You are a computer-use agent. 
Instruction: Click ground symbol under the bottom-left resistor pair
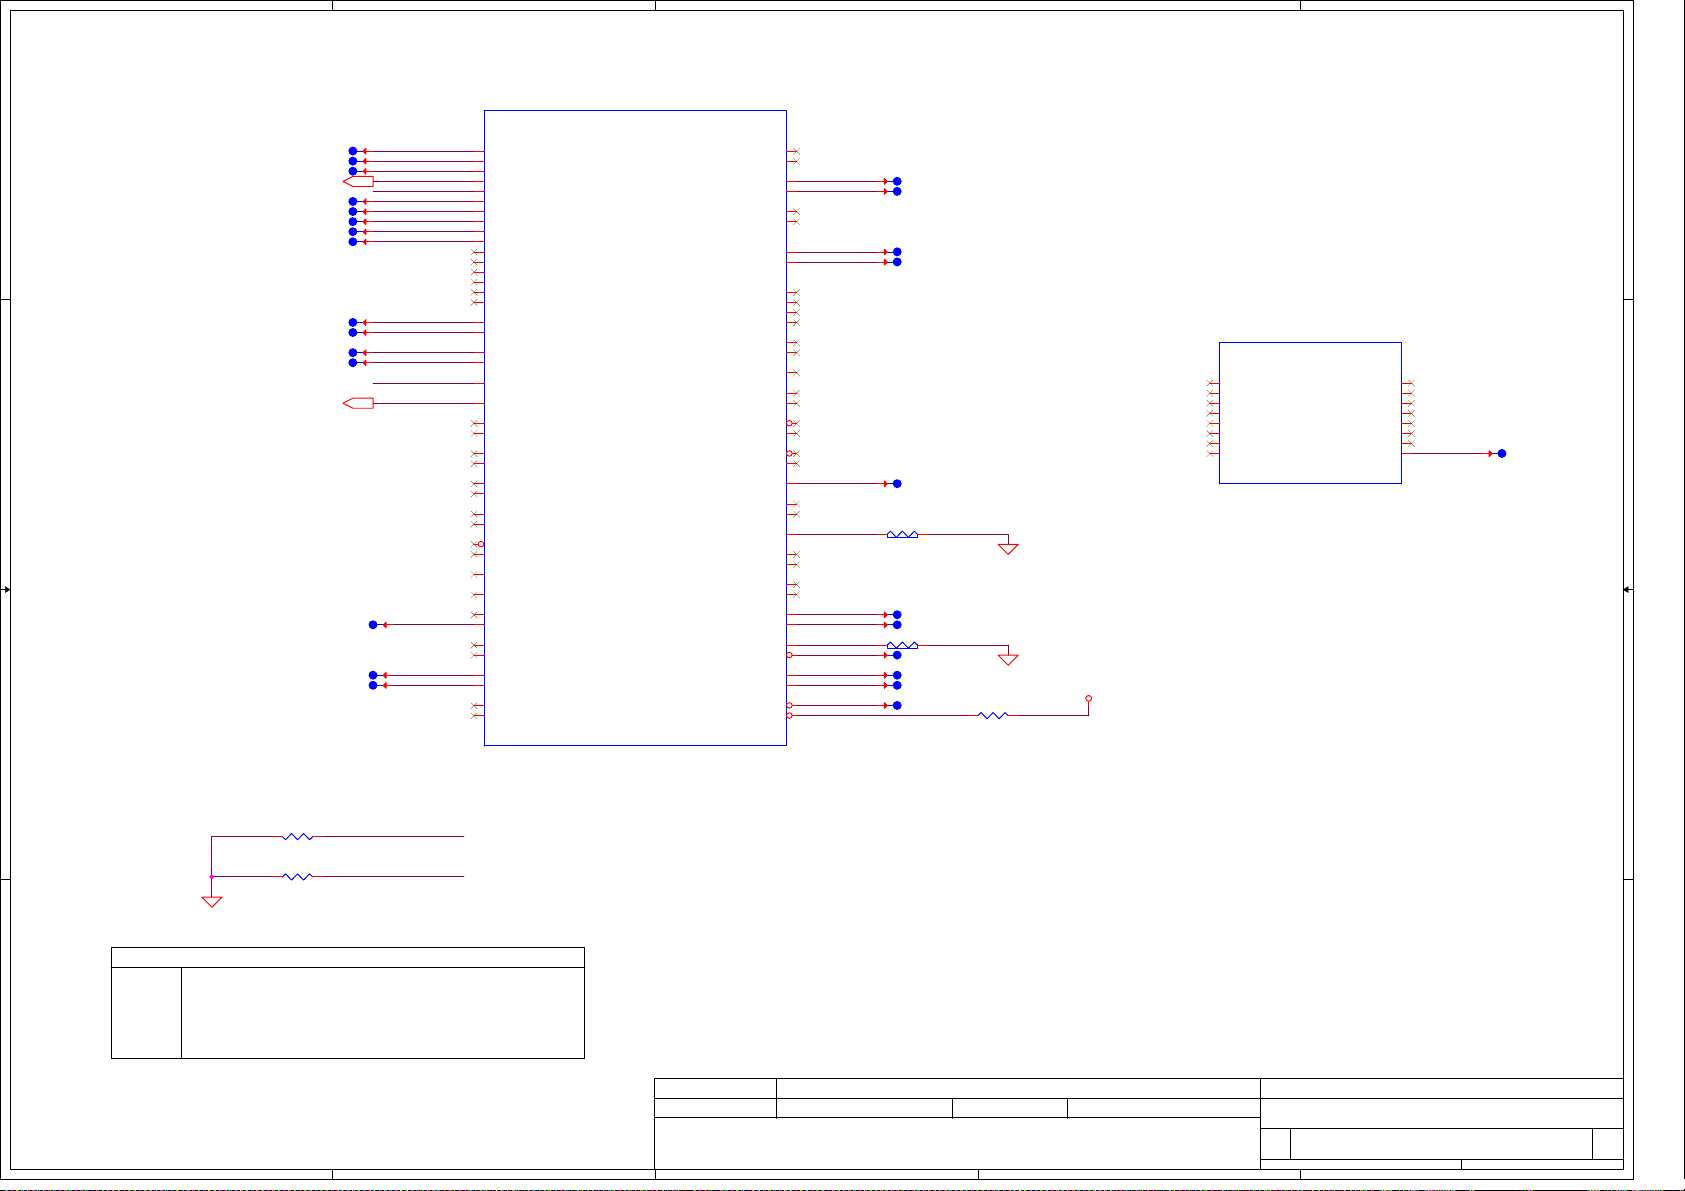pyautogui.click(x=212, y=901)
